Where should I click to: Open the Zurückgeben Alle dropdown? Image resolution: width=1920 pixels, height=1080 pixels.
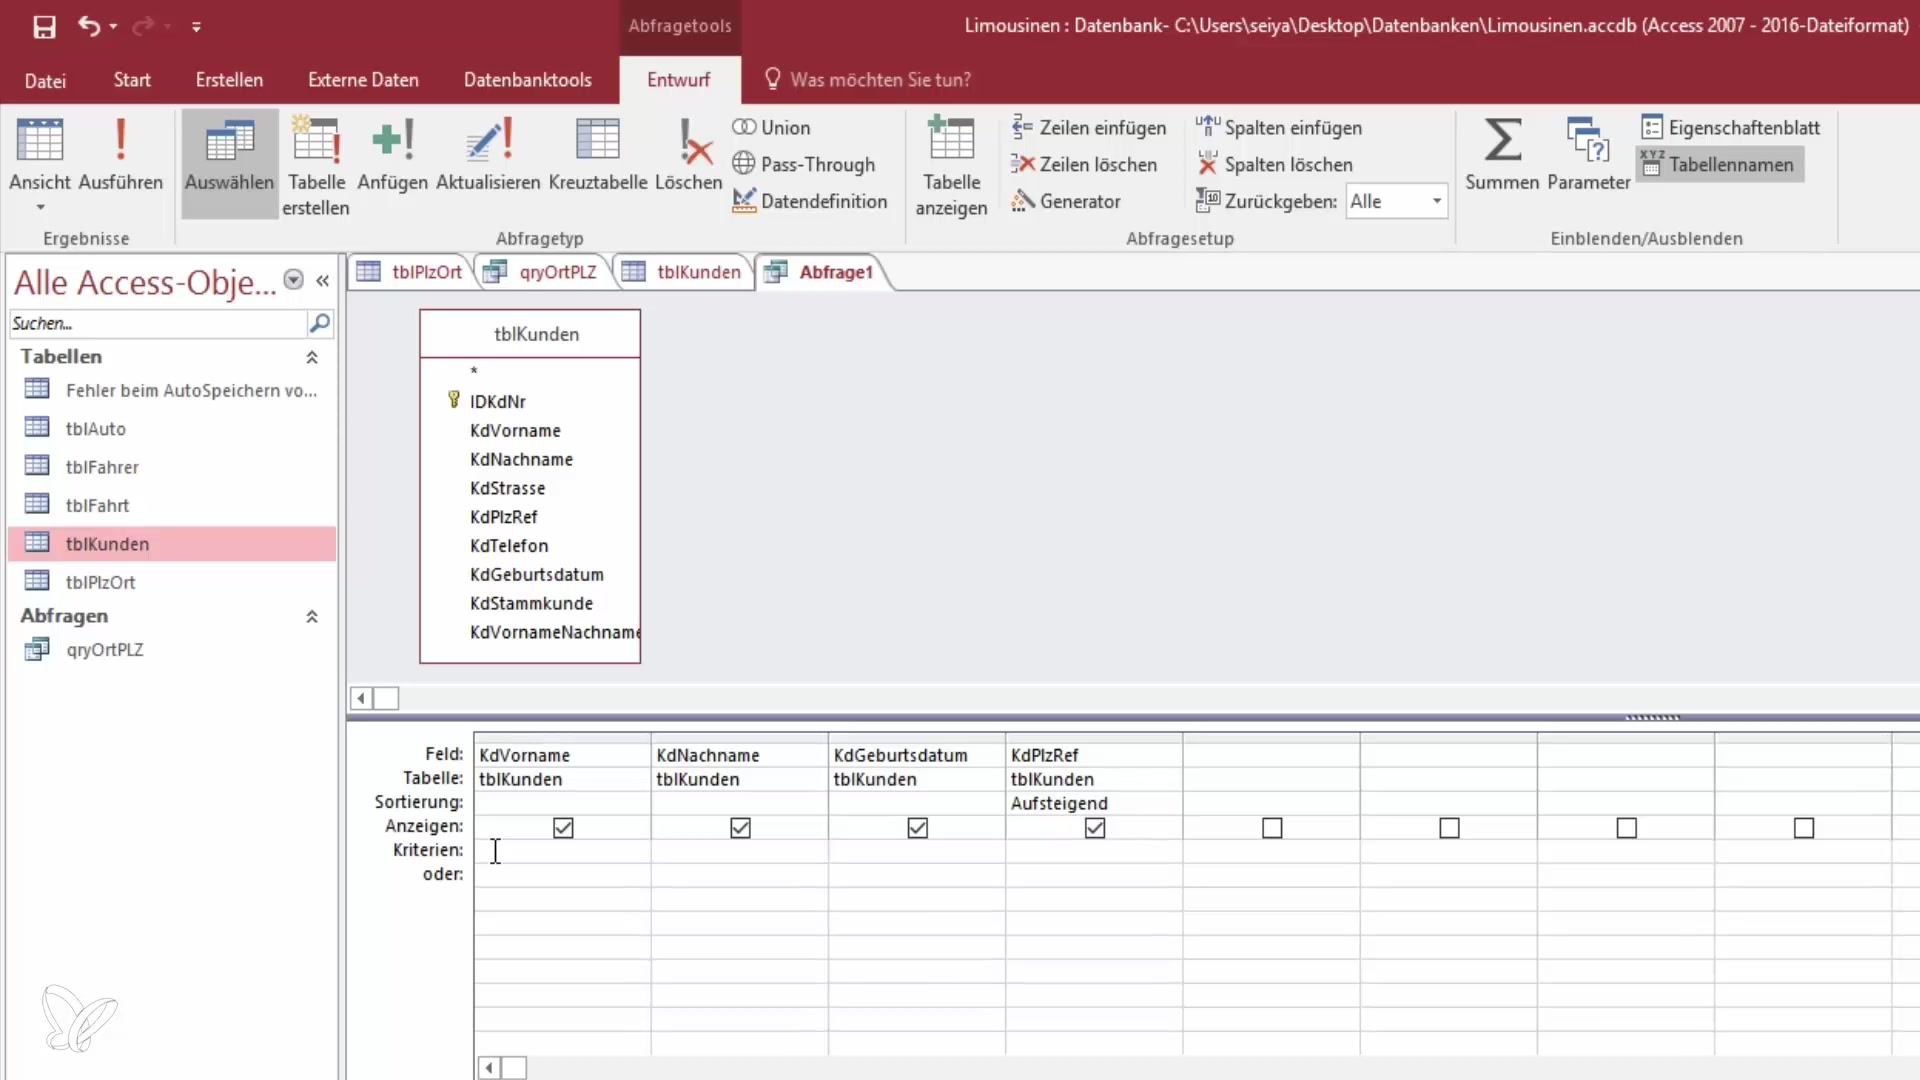click(x=1436, y=201)
